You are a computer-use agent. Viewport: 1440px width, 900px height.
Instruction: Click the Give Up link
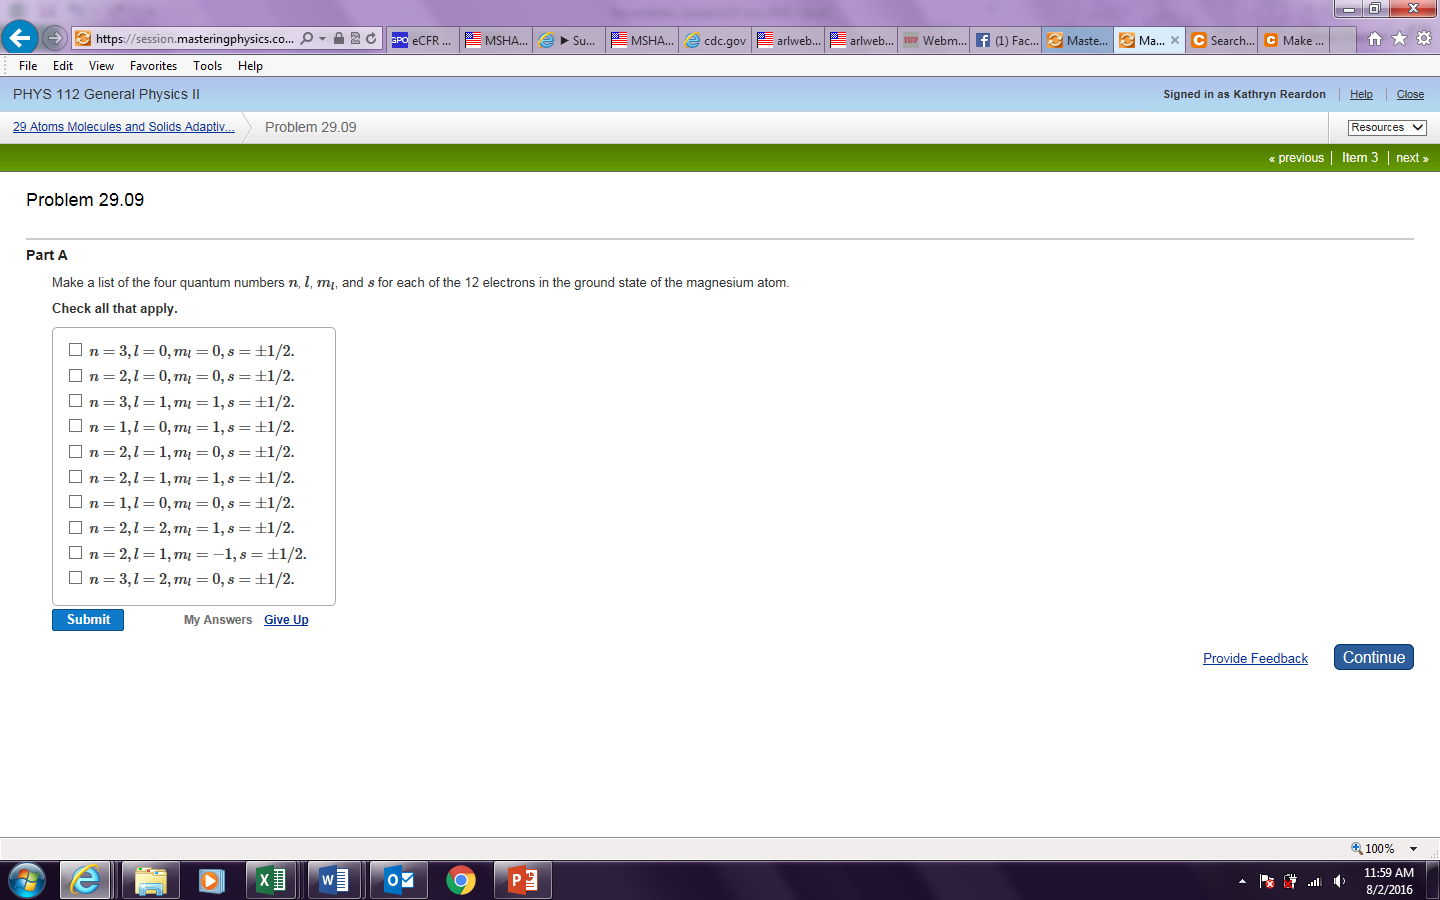[x=286, y=619]
